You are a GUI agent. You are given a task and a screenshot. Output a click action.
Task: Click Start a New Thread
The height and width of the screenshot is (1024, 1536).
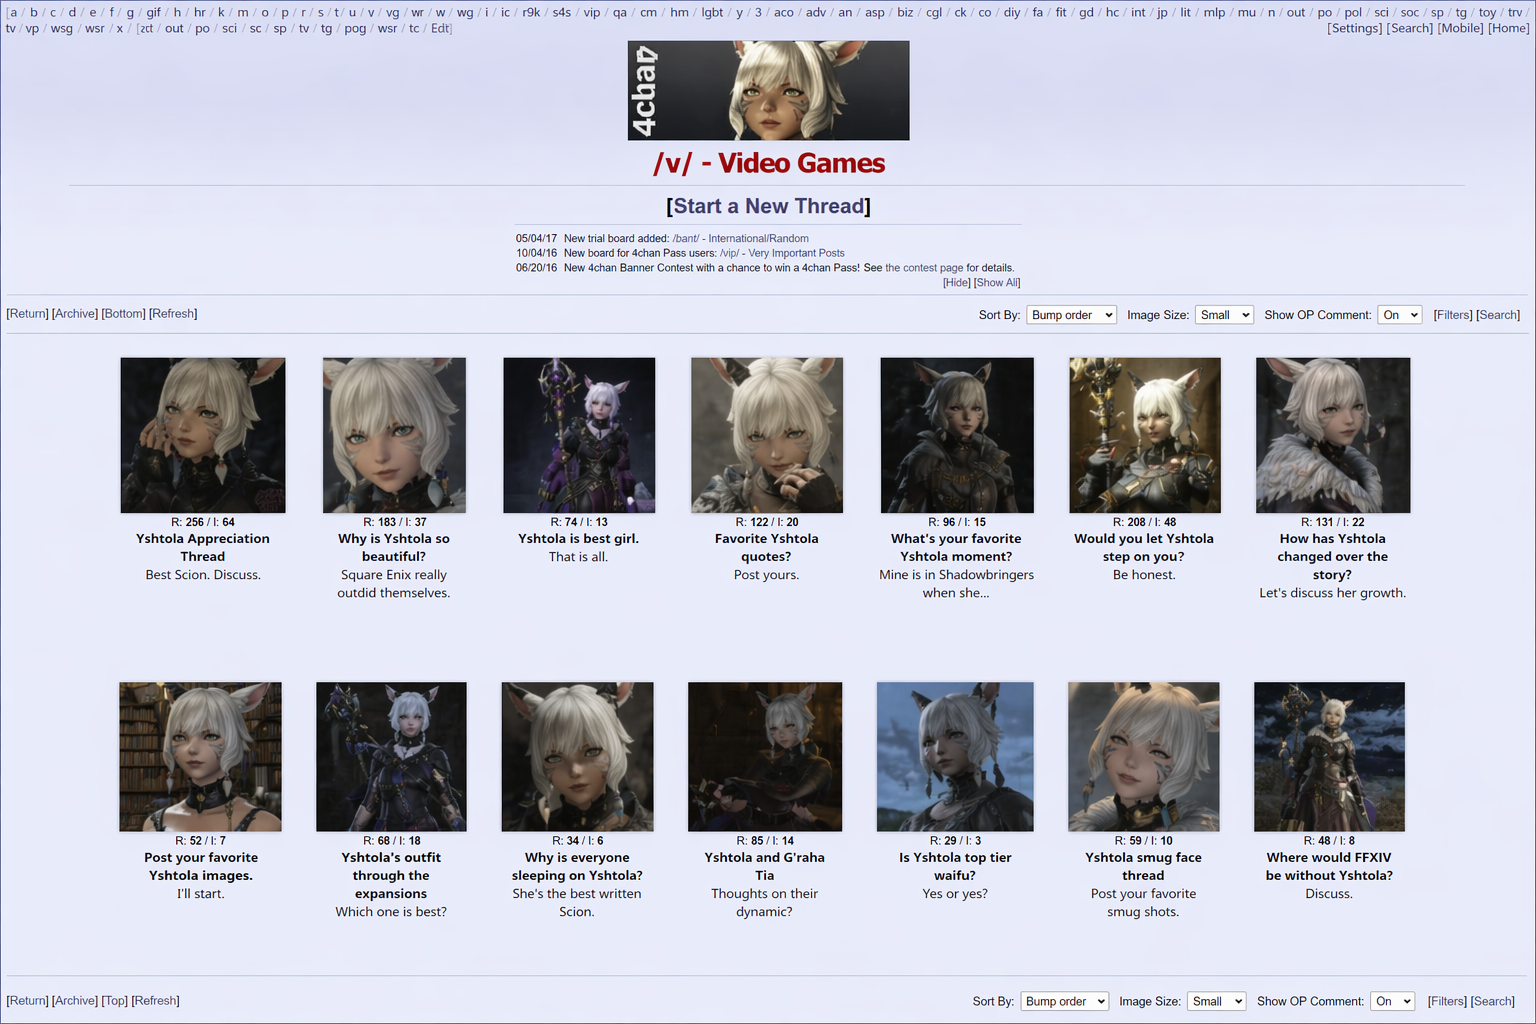point(768,206)
